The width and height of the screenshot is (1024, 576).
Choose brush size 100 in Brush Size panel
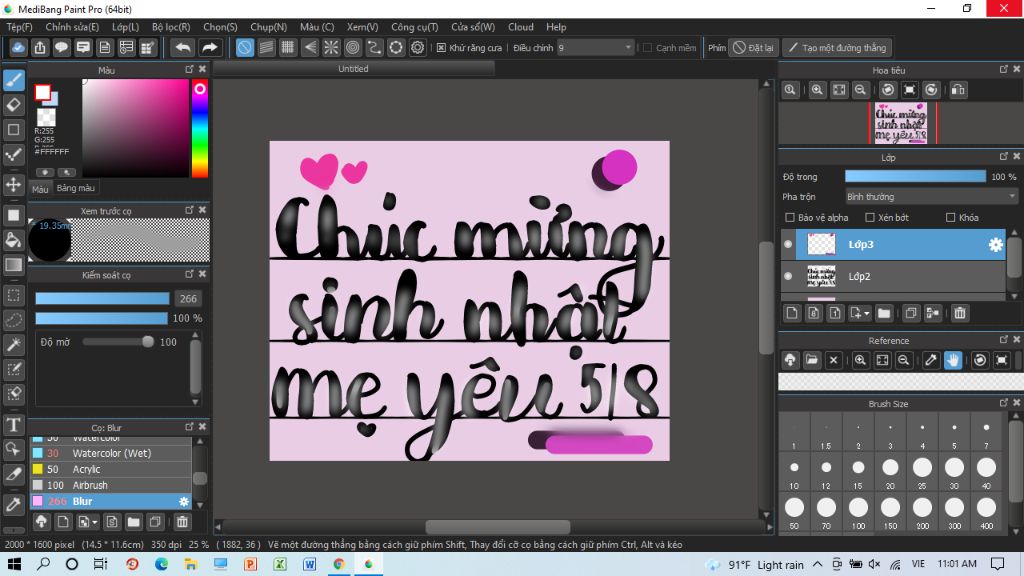click(x=858, y=510)
